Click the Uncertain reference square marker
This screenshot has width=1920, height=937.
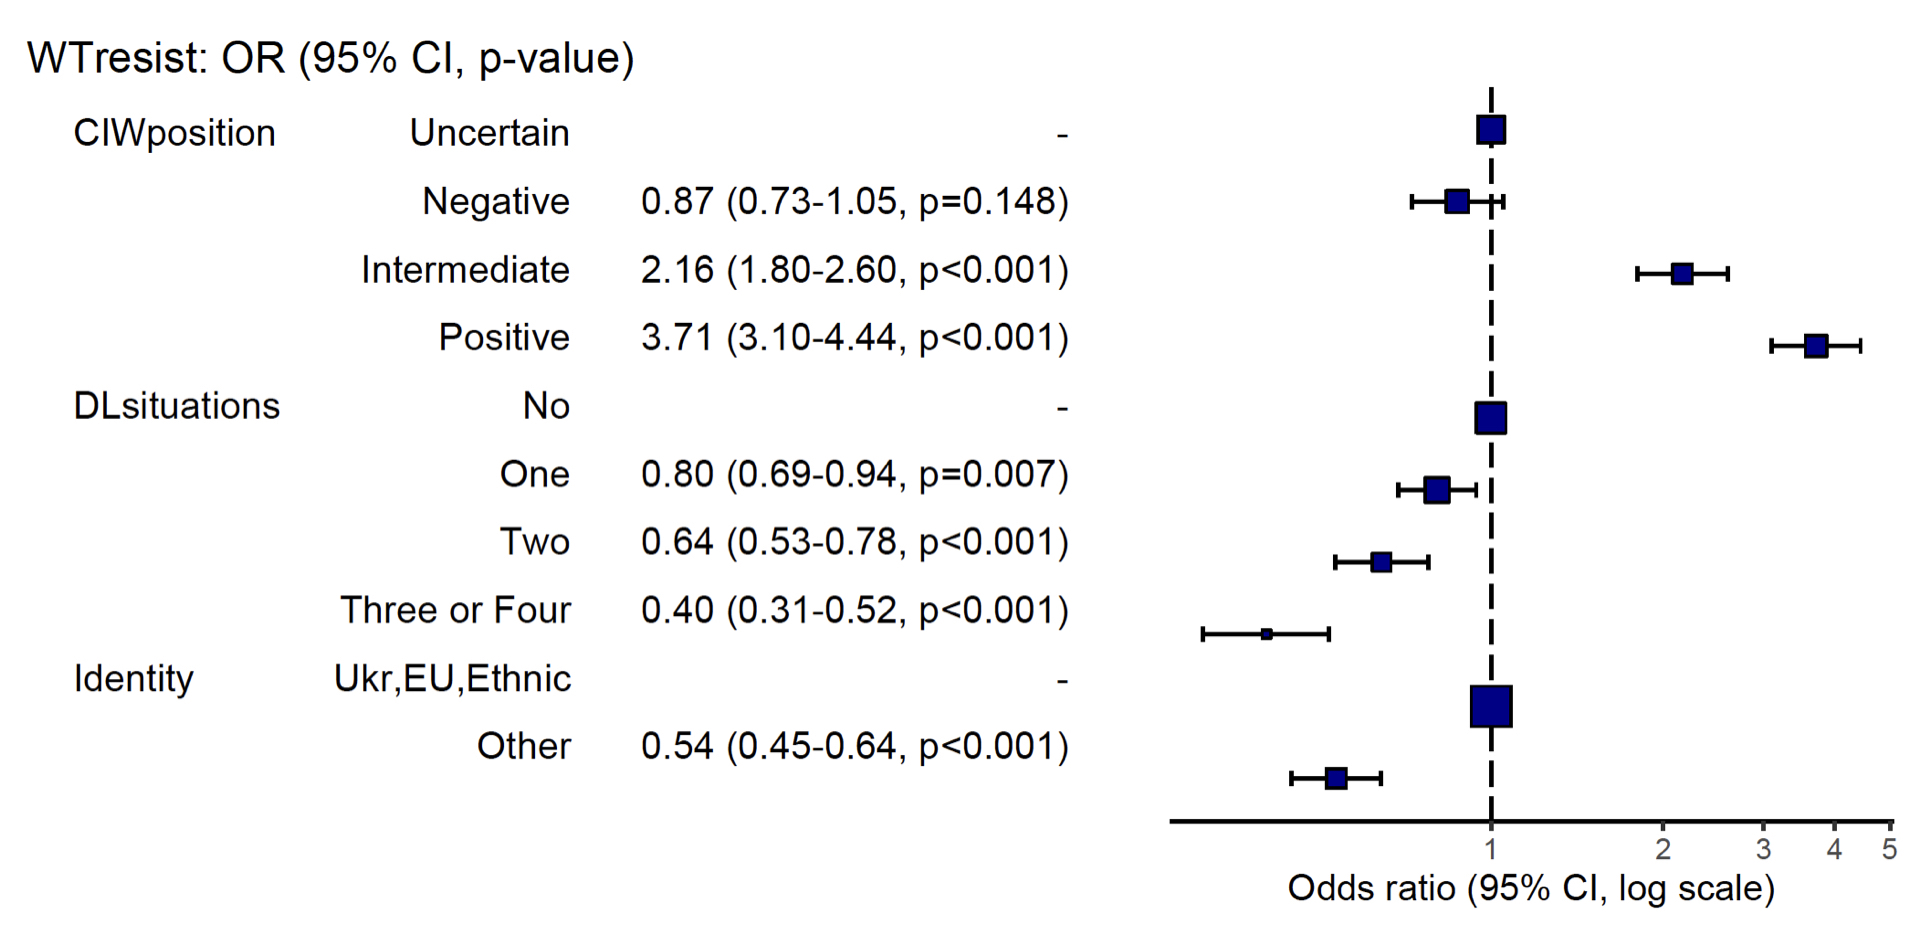tap(1491, 130)
